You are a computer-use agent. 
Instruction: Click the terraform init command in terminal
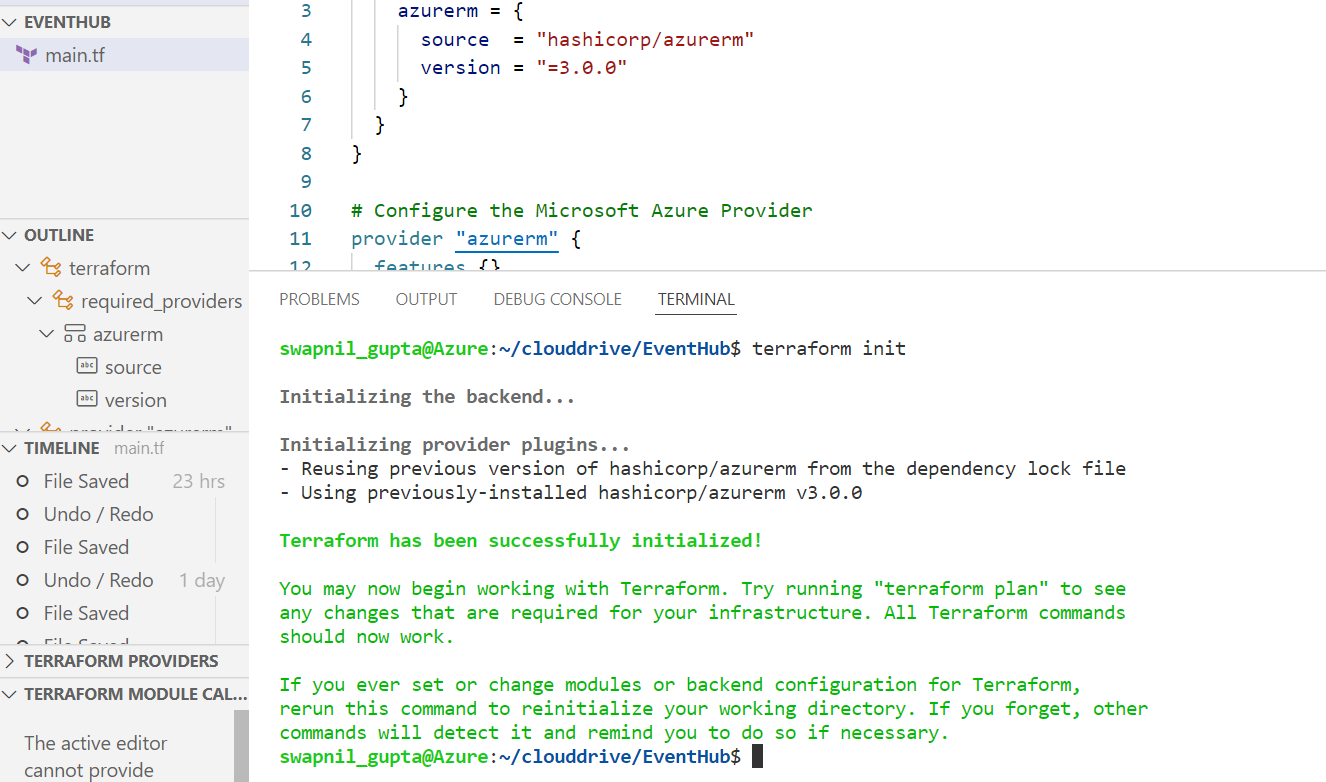829,349
